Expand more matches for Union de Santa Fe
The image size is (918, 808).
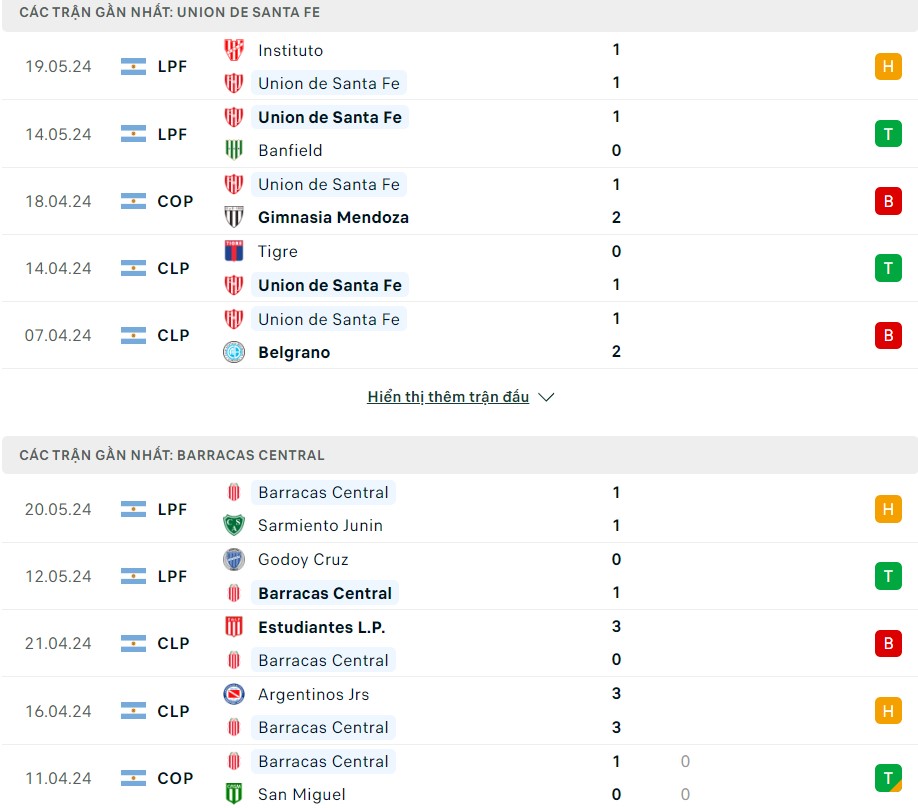pos(448,396)
